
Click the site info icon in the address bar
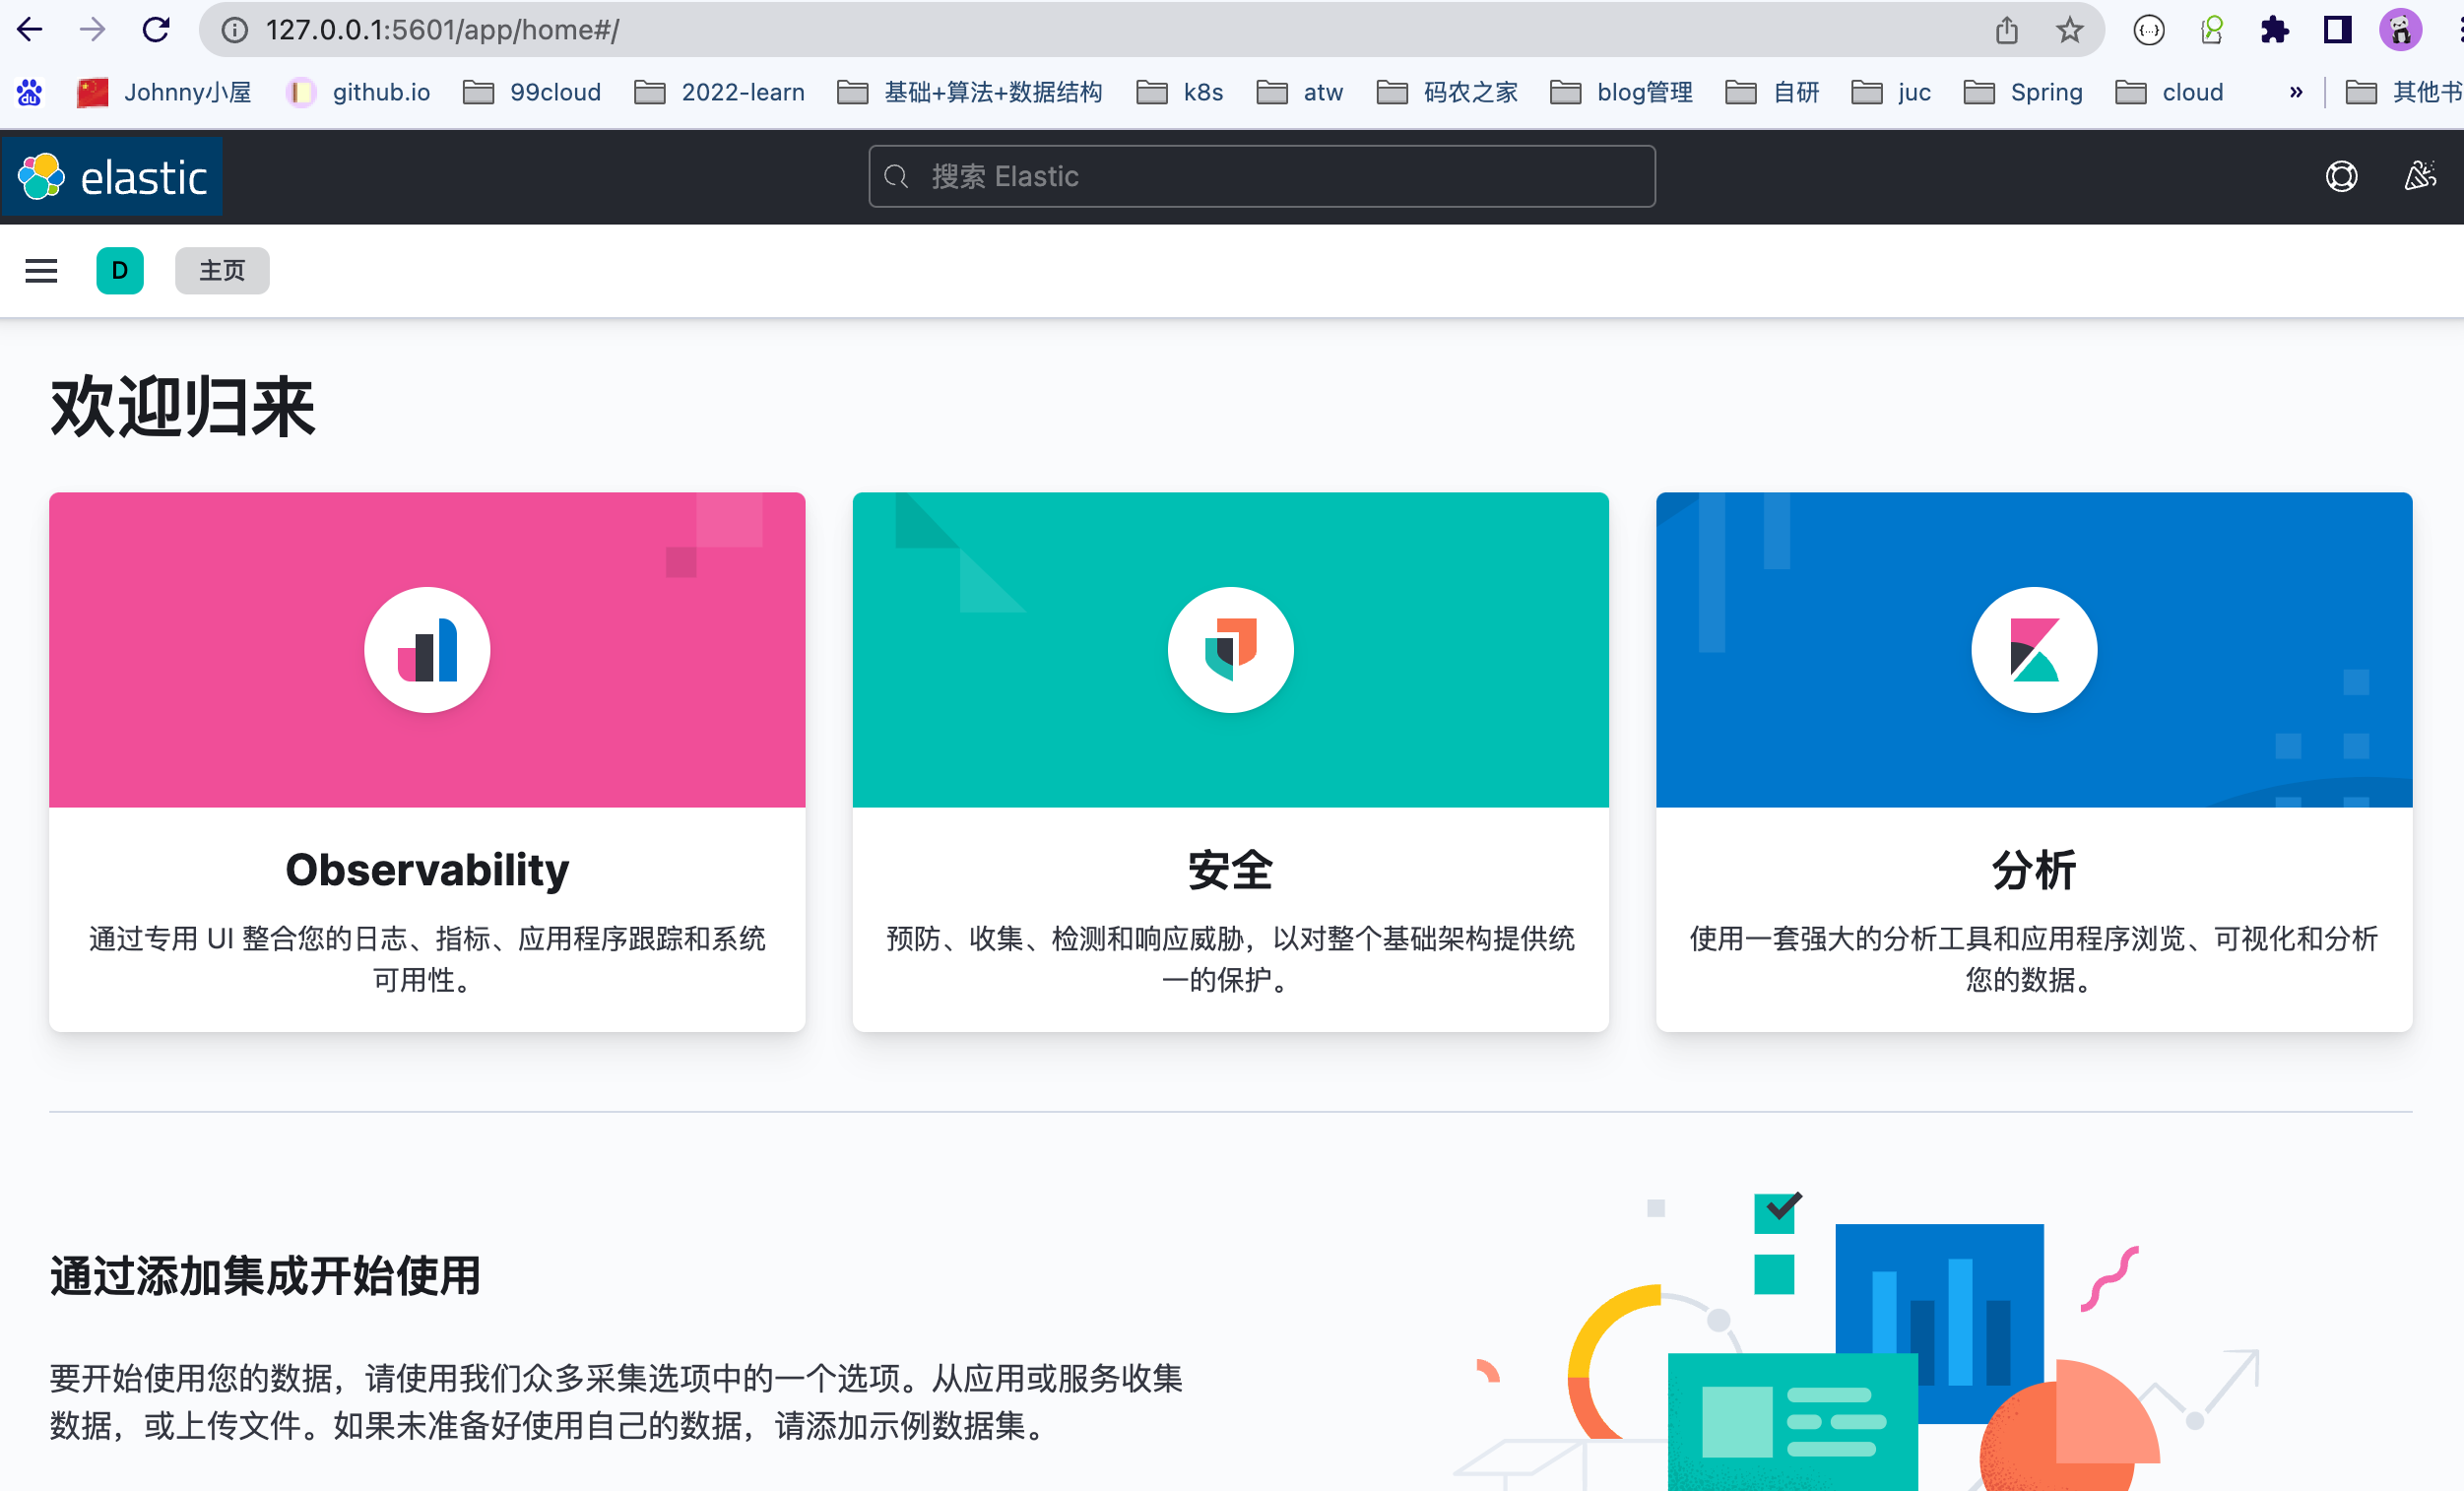233,29
